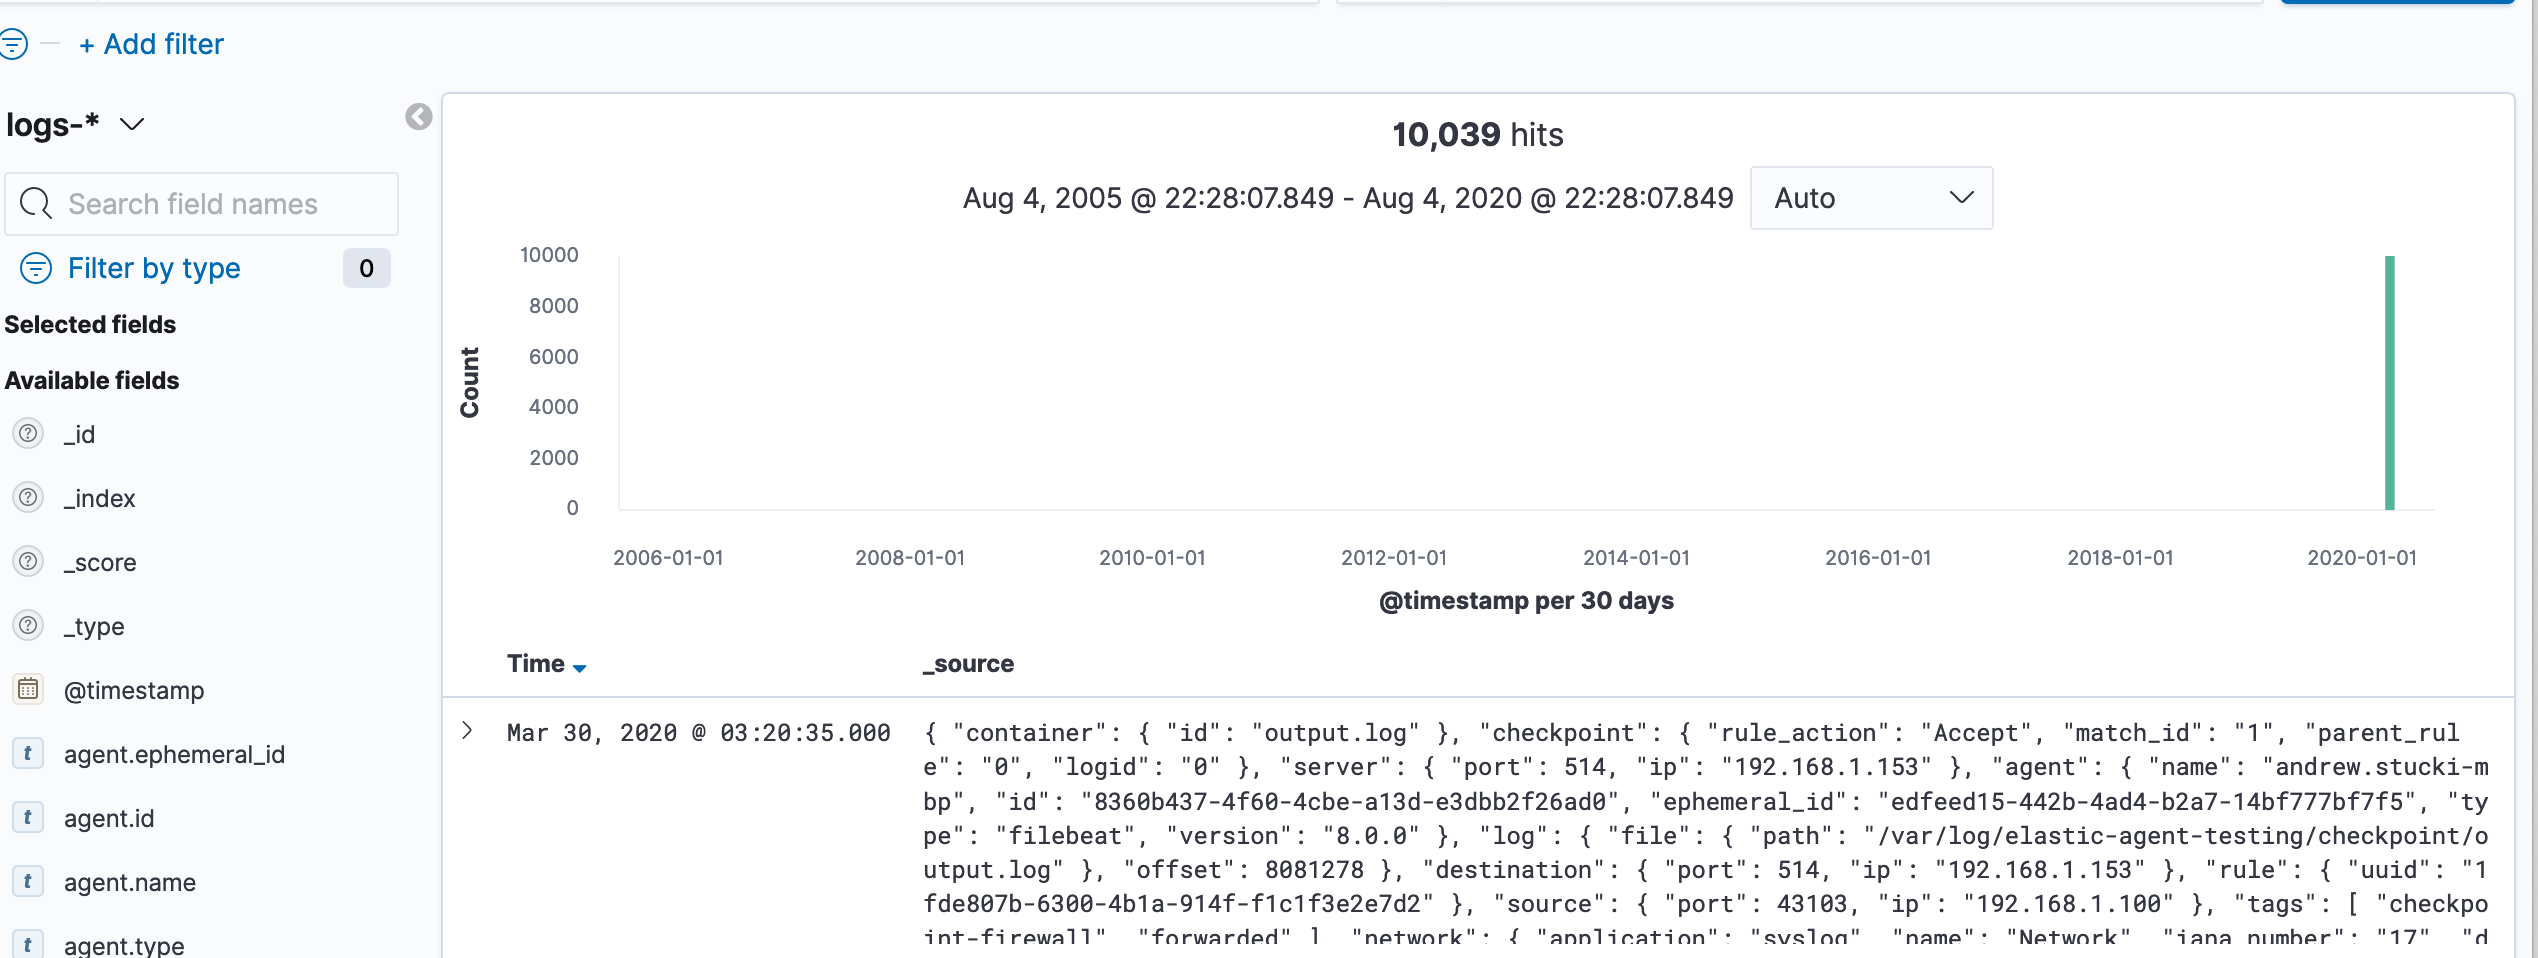
Task: Click the + Add filter link
Action: (x=151, y=43)
